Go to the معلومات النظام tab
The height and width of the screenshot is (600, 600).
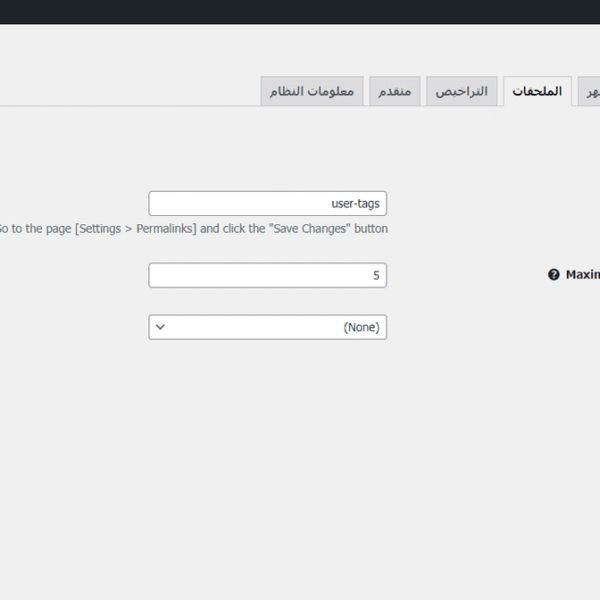(311, 91)
